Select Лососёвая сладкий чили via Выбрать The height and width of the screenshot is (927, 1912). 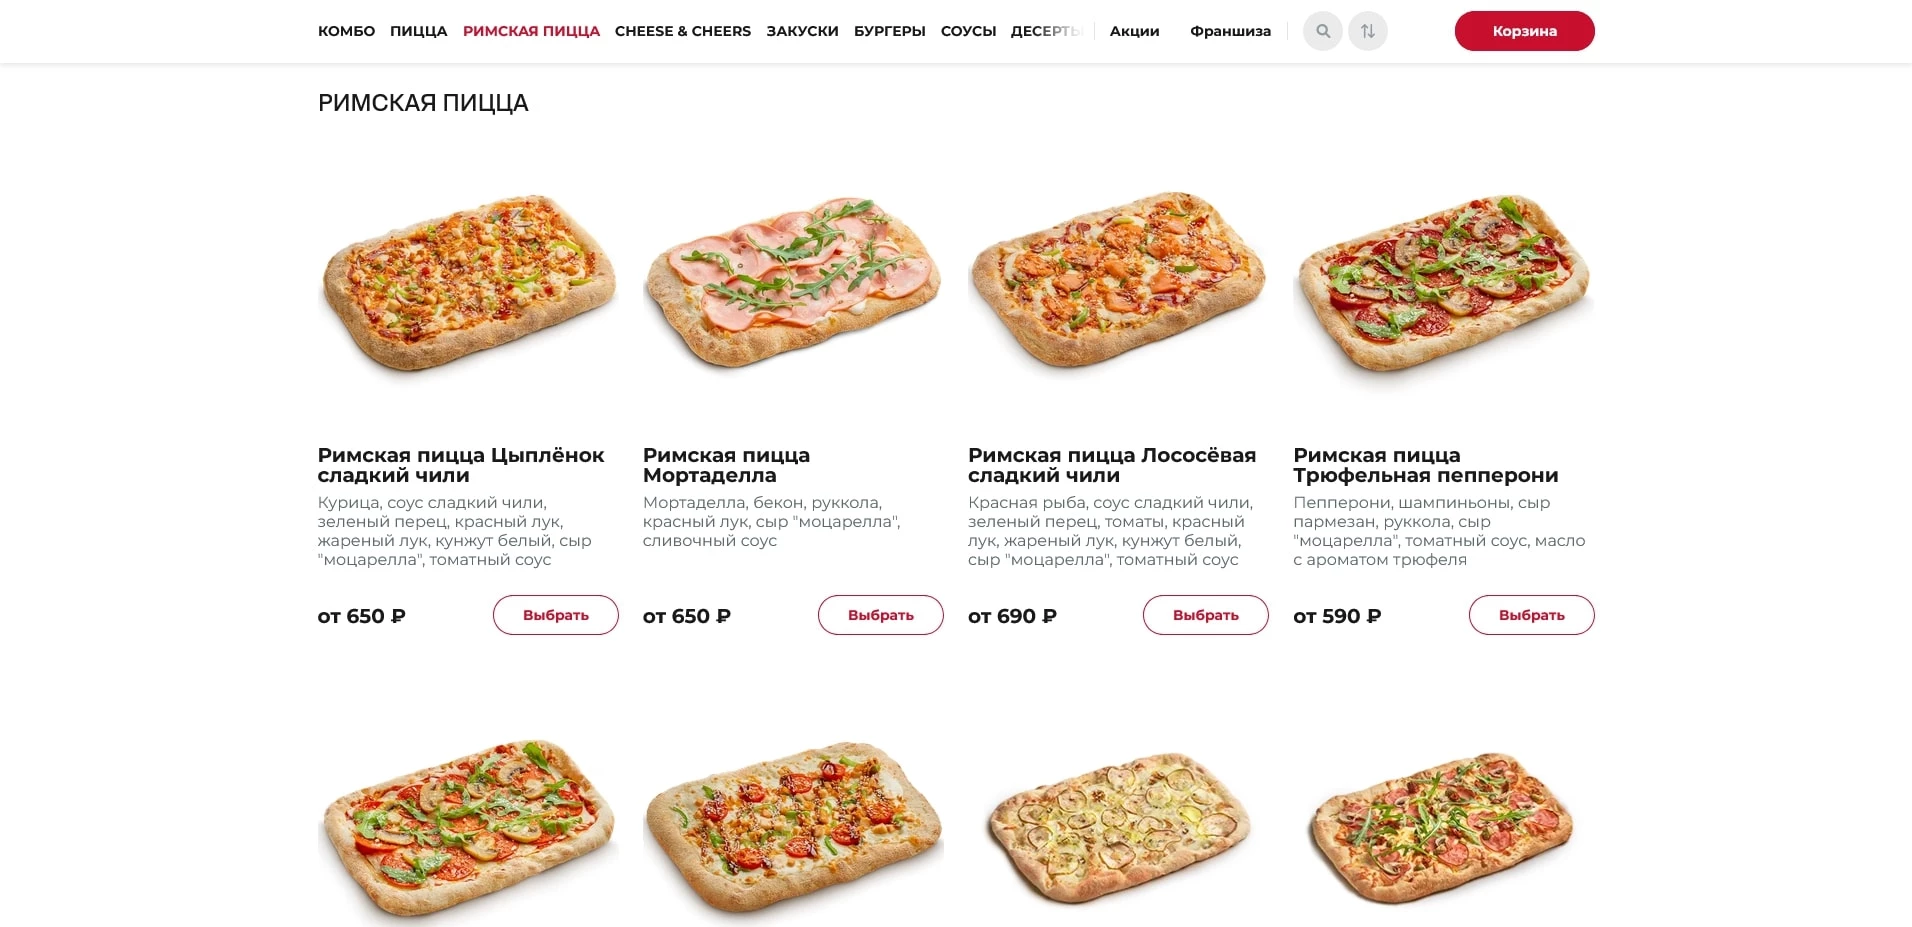1205,615
